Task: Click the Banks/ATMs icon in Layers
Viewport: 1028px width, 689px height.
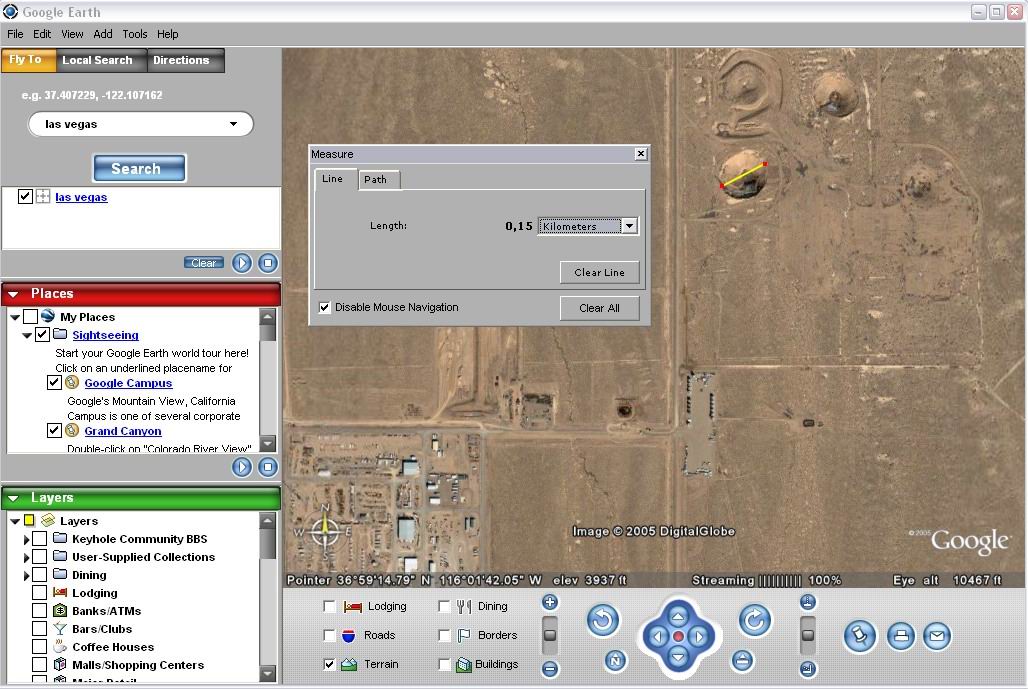Action: coord(60,610)
